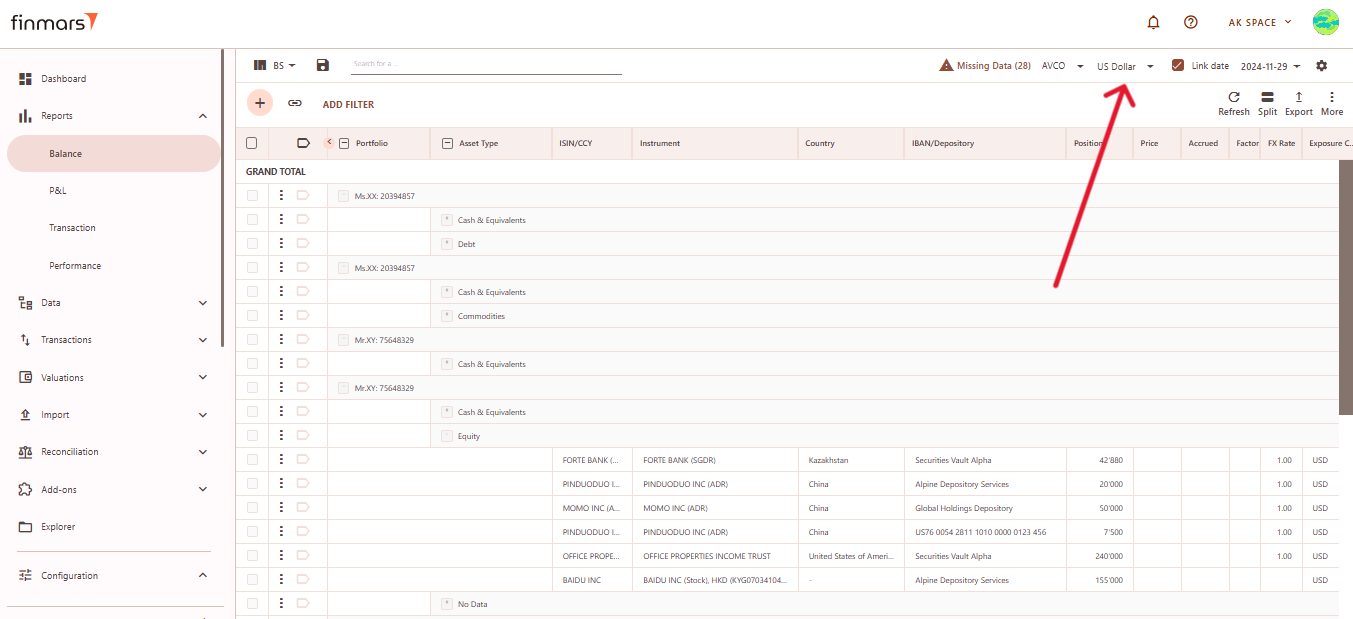Click the ADD FILTER button
Screen dimensions: 1353x619
coord(348,104)
